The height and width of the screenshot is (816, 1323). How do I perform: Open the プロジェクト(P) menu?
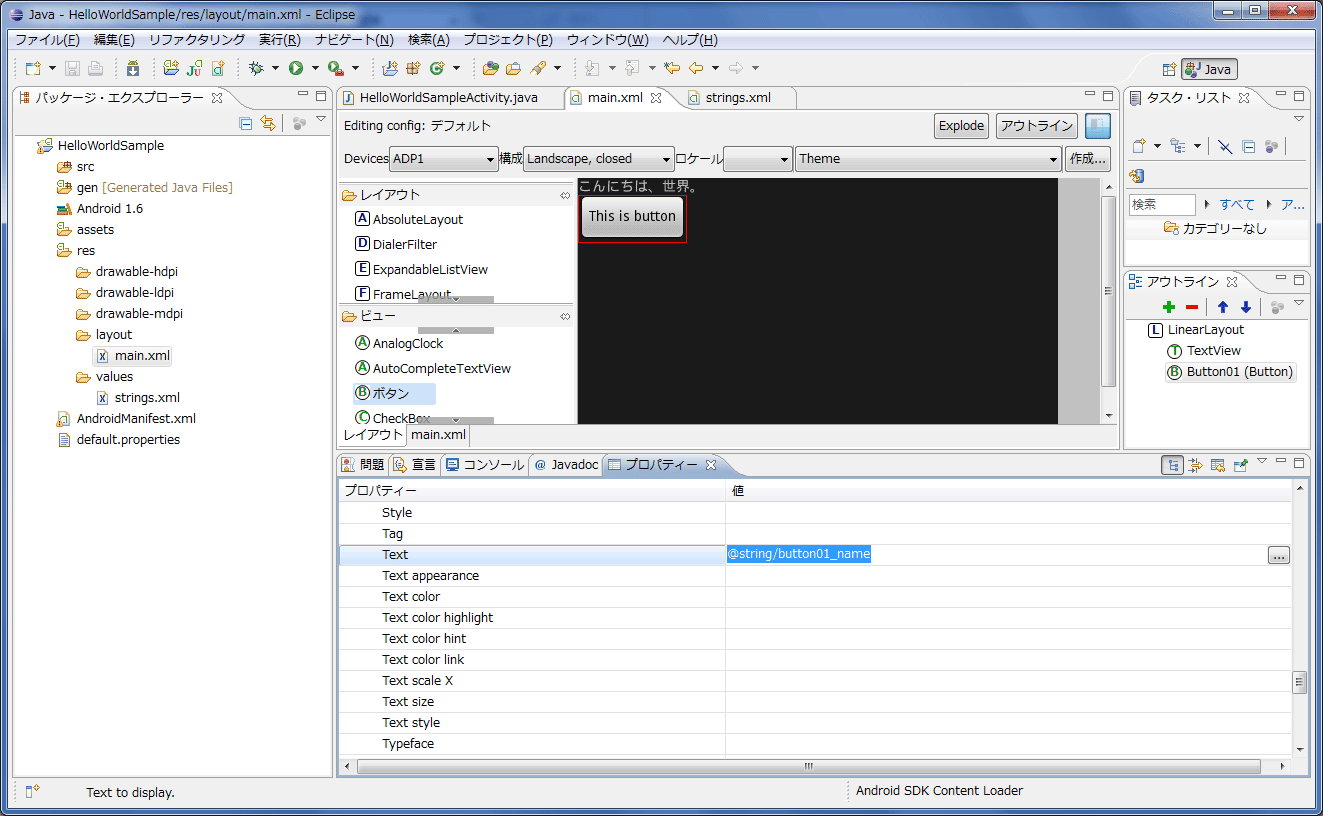click(x=507, y=40)
